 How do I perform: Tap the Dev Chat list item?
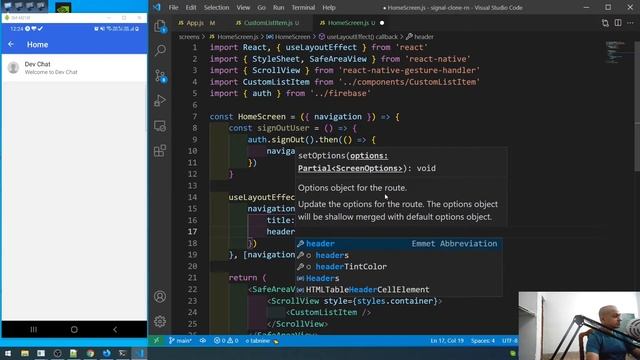point(74,68)
